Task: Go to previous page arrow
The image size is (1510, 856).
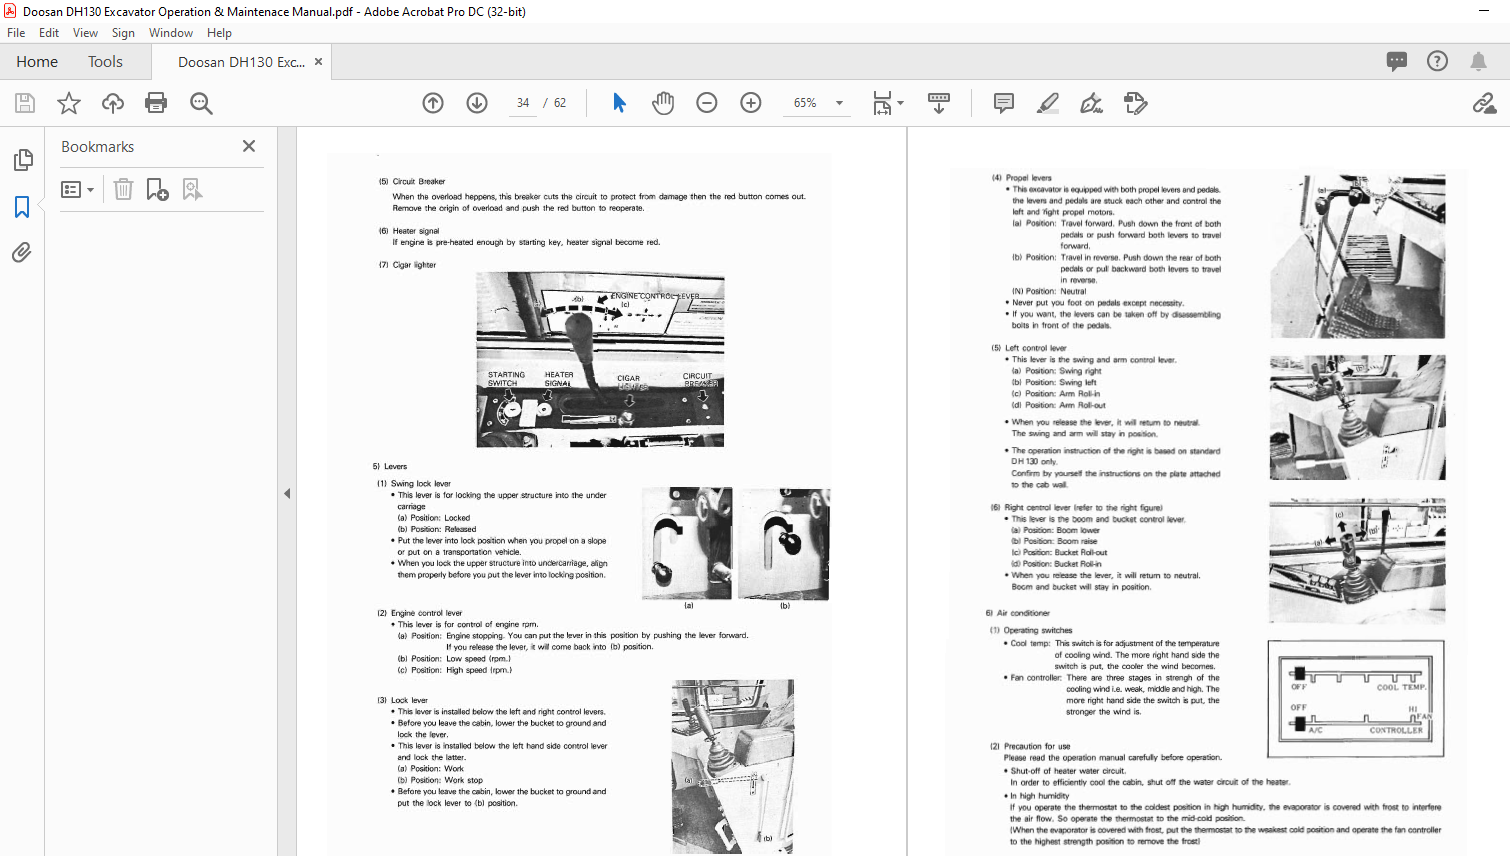Action: click(433, 103)
